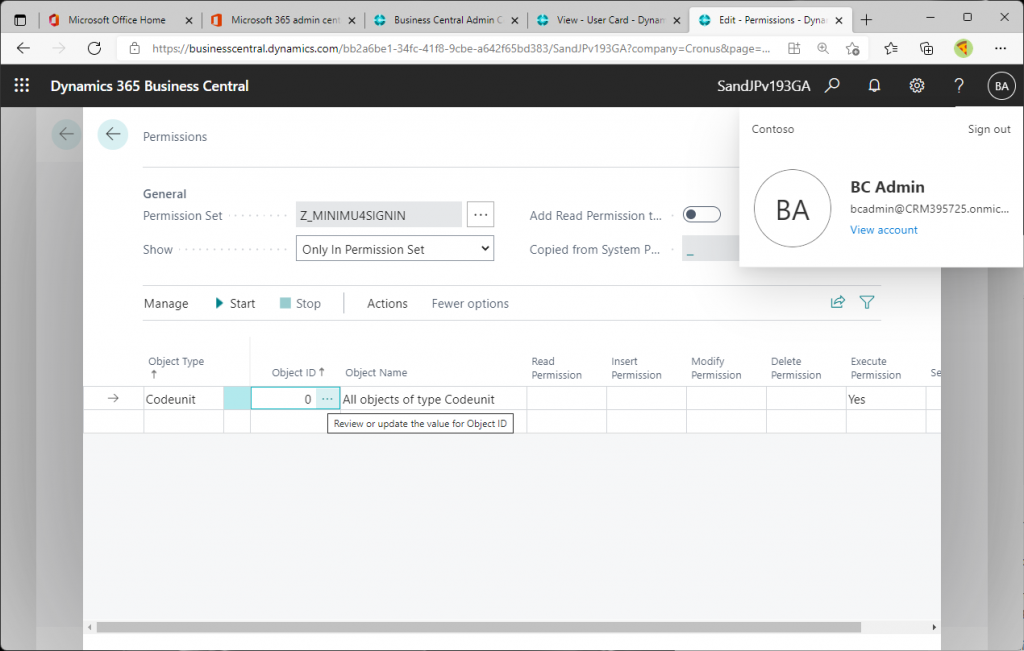Click the Execute Permission cell showing Yes
Viewport: 1024px width, 651px height.
pyautogui.click(x=886, y=398)
